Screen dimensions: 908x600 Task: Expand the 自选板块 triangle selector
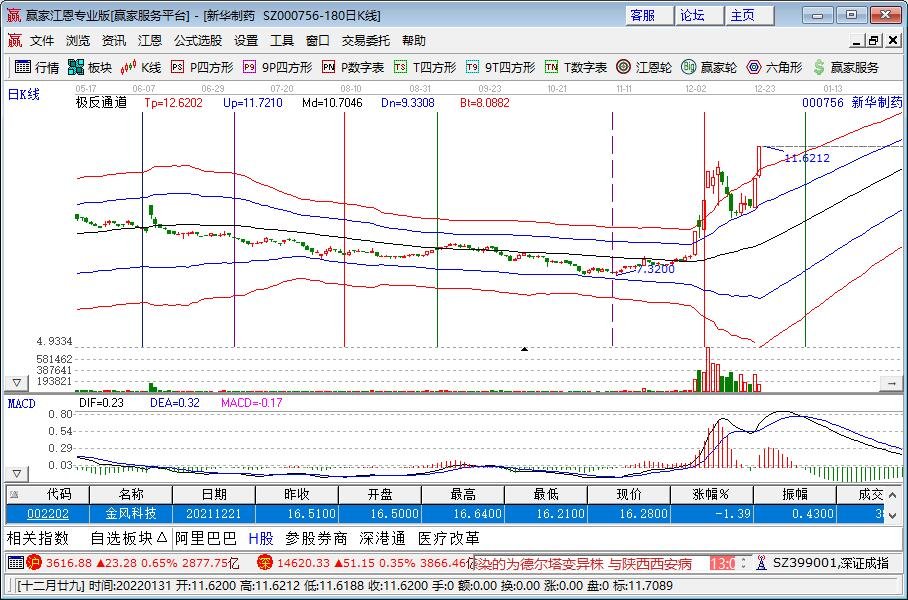[x=162, y=538]
